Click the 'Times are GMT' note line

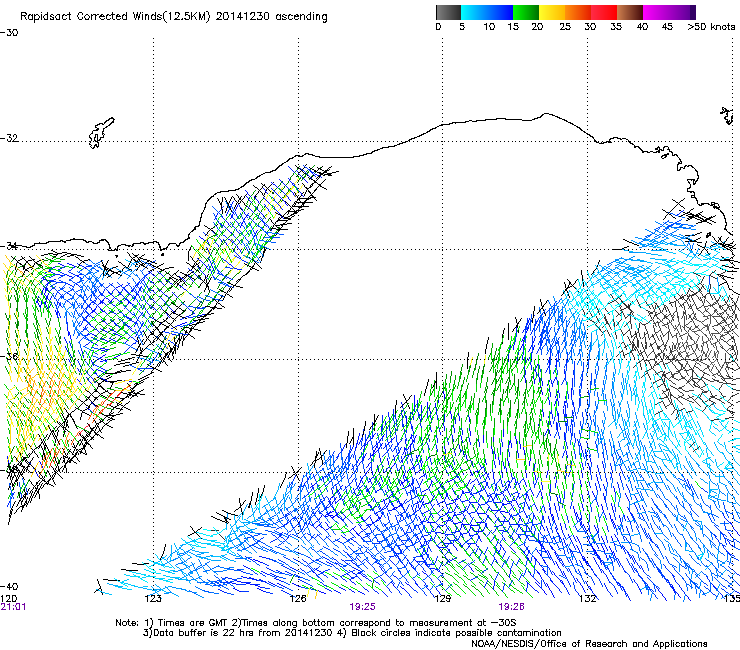315,623
